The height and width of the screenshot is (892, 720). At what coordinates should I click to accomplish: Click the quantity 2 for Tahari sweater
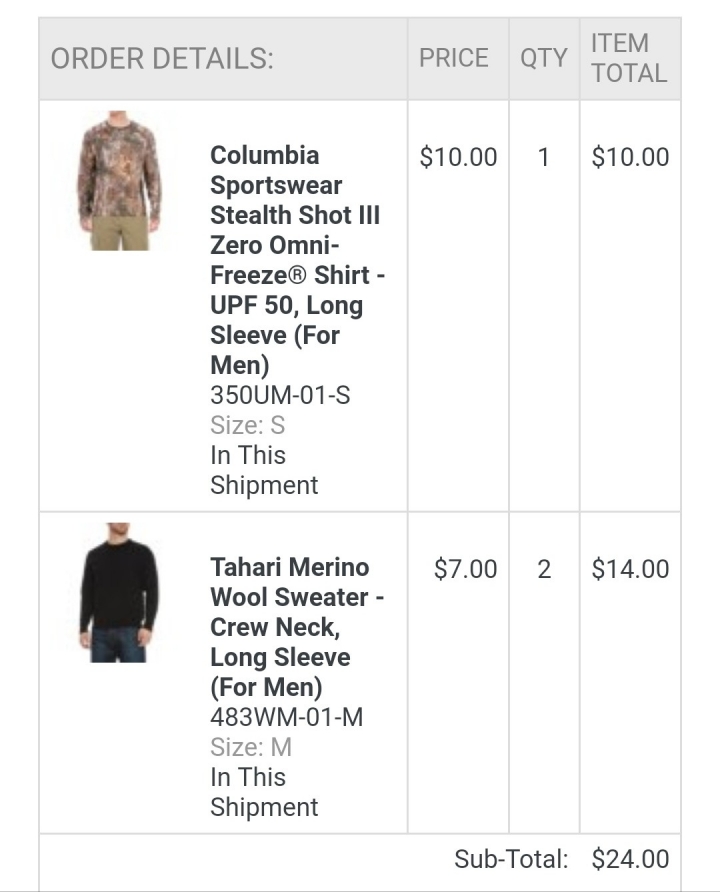point(544,569)
